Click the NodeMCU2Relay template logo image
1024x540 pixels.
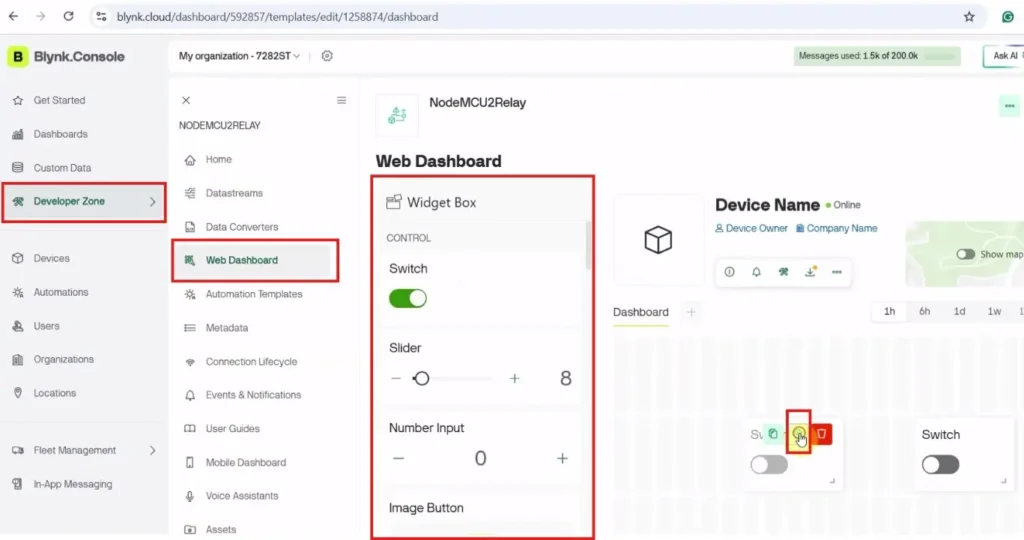(x=397, y=116)
